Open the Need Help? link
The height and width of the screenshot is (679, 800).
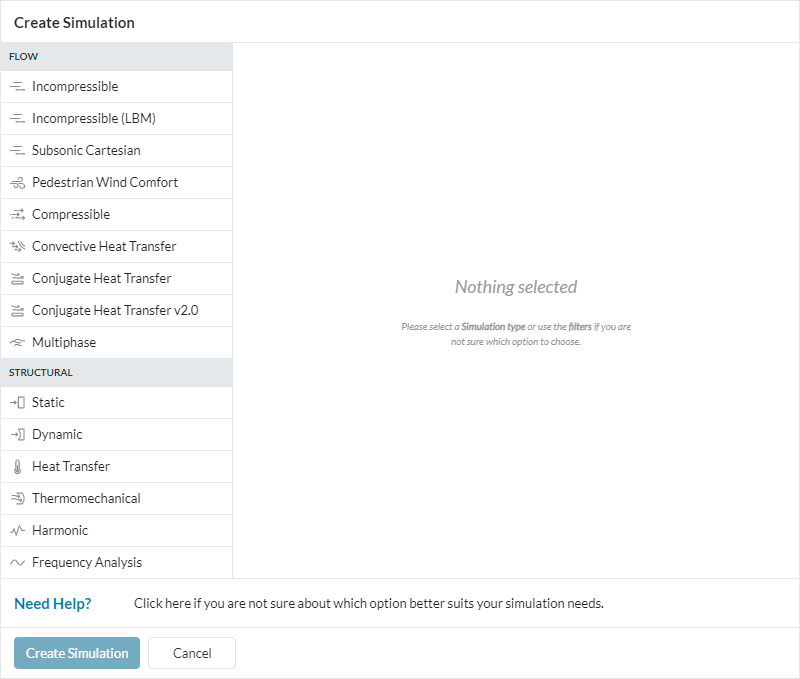click(53, 604)
